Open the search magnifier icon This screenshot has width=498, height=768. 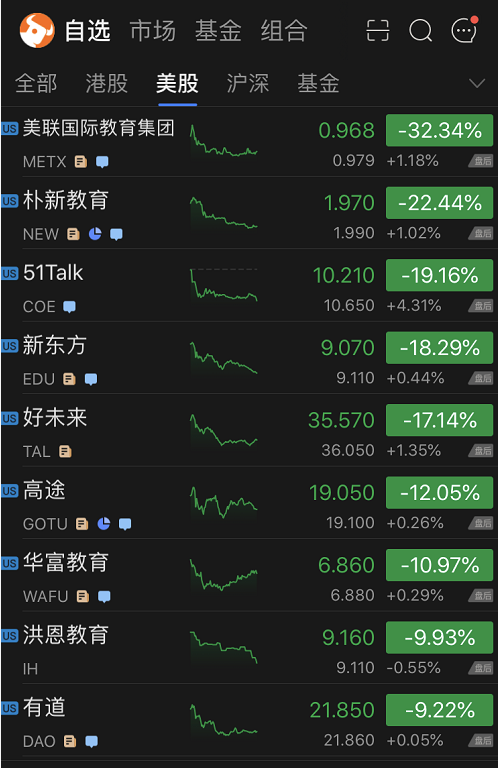click(x=421, y=31)
